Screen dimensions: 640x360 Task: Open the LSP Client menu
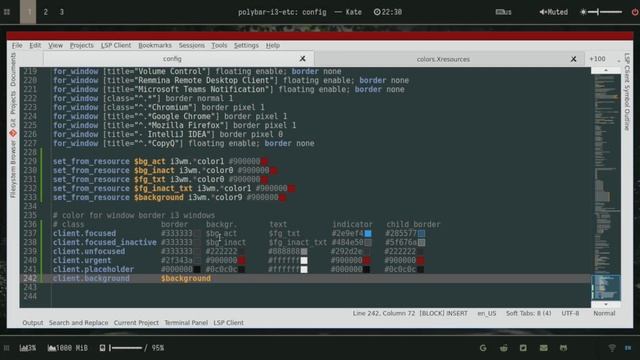click(116, 45)
